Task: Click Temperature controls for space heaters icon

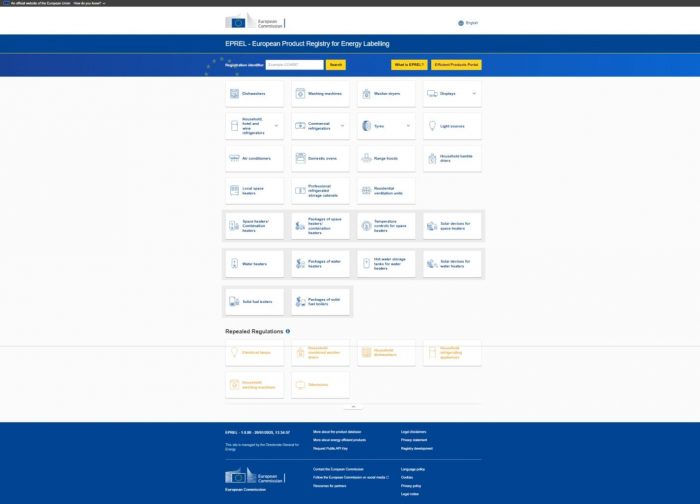Action: 366,226
